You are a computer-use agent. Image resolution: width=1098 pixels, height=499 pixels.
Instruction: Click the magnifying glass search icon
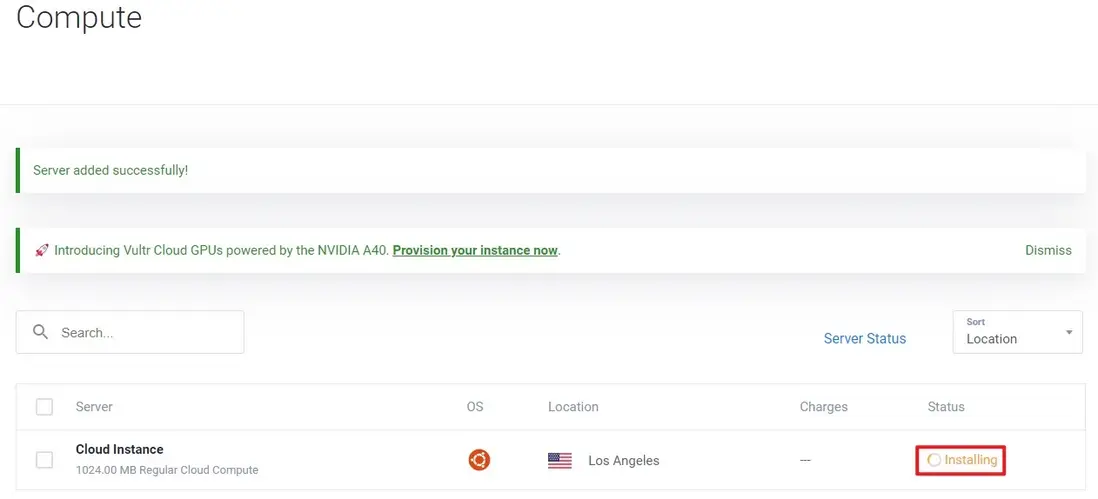pyautogui.click(x=41, y=332)
